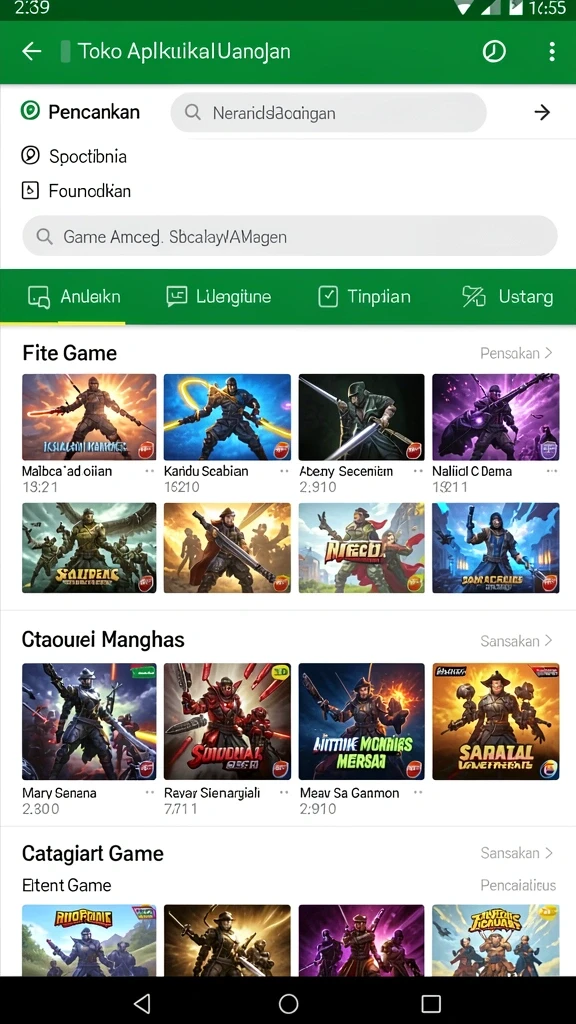Click the Founodkan label
The height and width of the screenshot is (1024, 576).
point(89,191)
